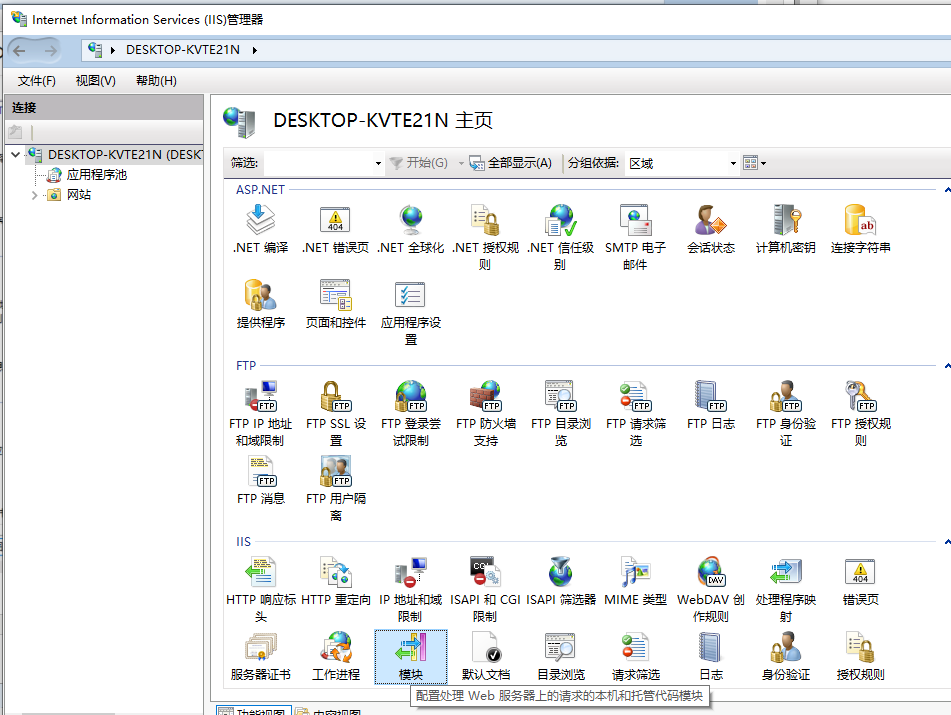The width and height of the screenshot is (951, 715).
Task: Open the dropdown arrow beside 开始(G)
Action: click(x=461, y=163)
